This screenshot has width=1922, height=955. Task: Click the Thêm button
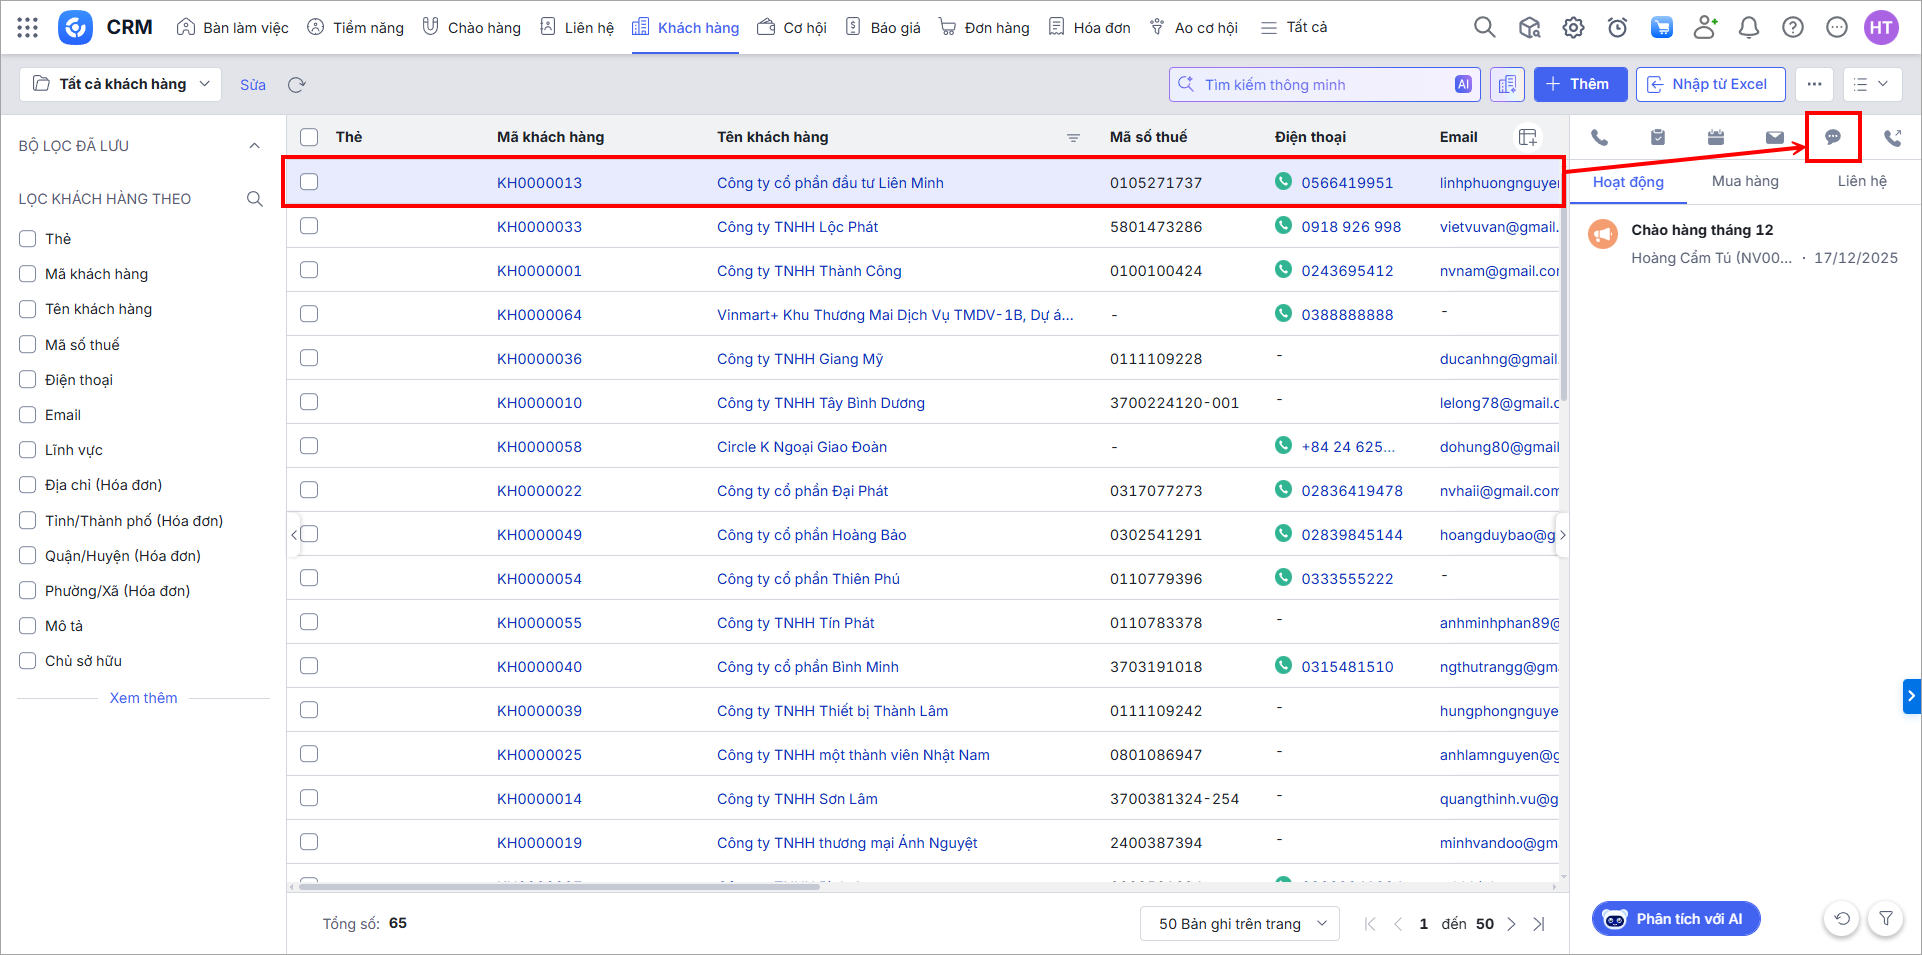click(1580, 84)
